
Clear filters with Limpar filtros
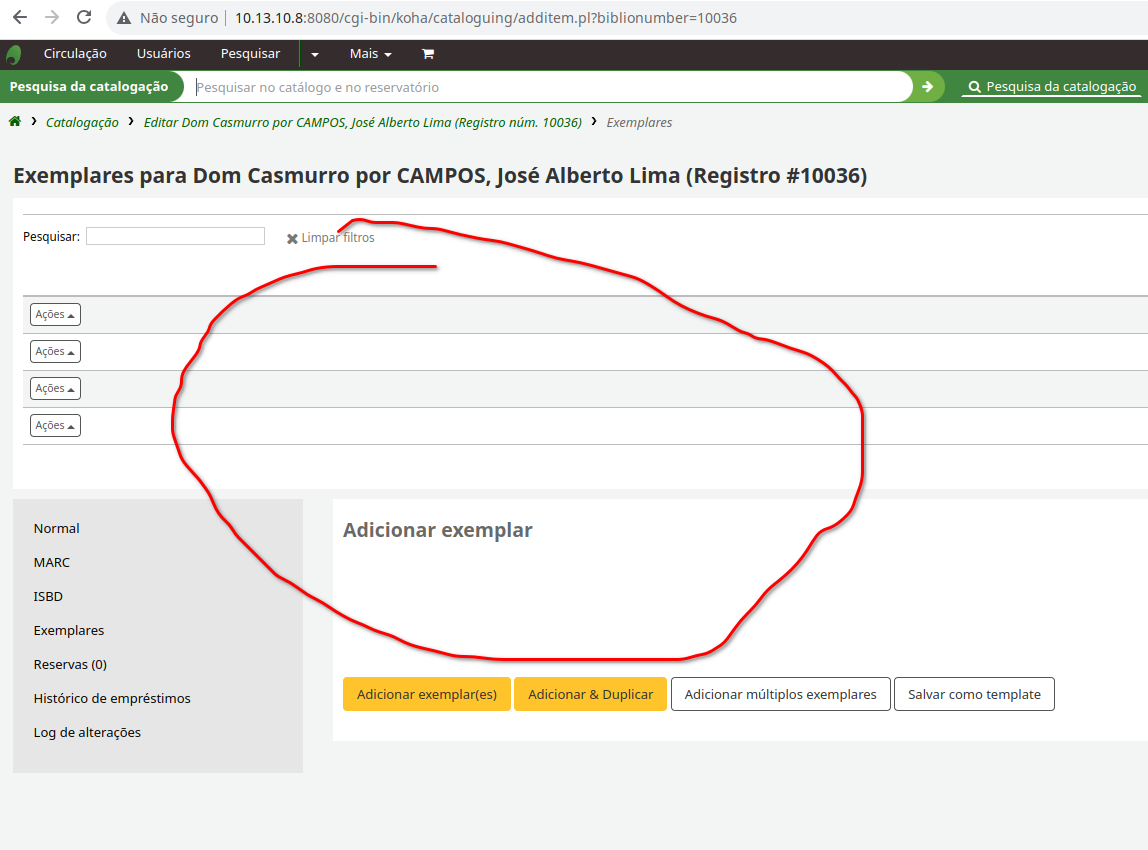coord(331,238)
